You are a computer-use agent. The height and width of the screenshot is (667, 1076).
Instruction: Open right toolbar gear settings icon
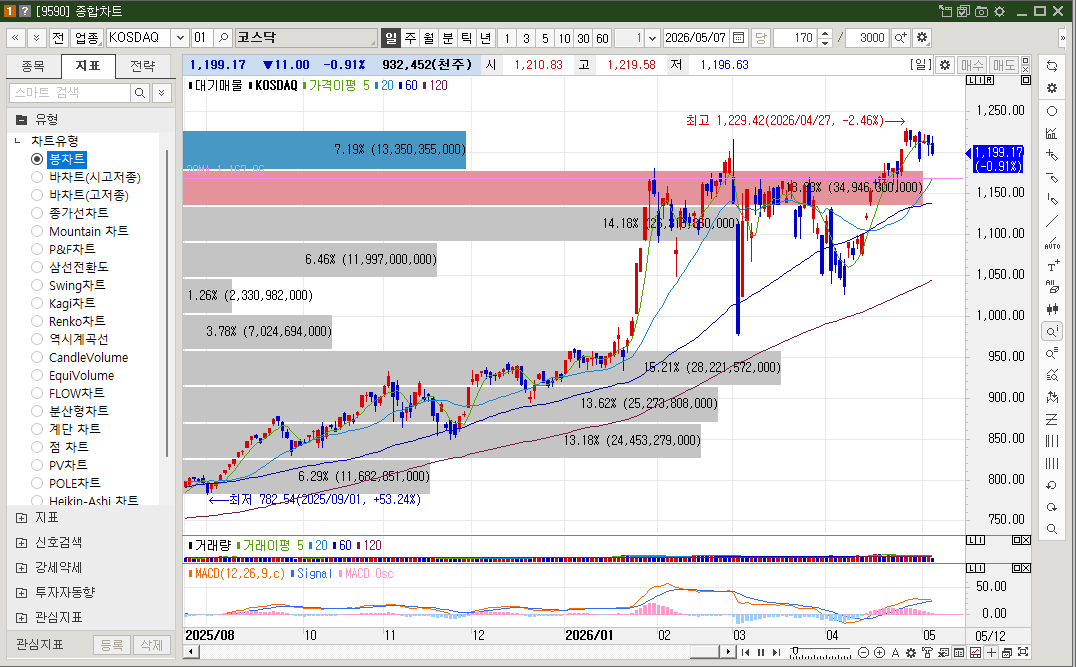point(1051,89)
